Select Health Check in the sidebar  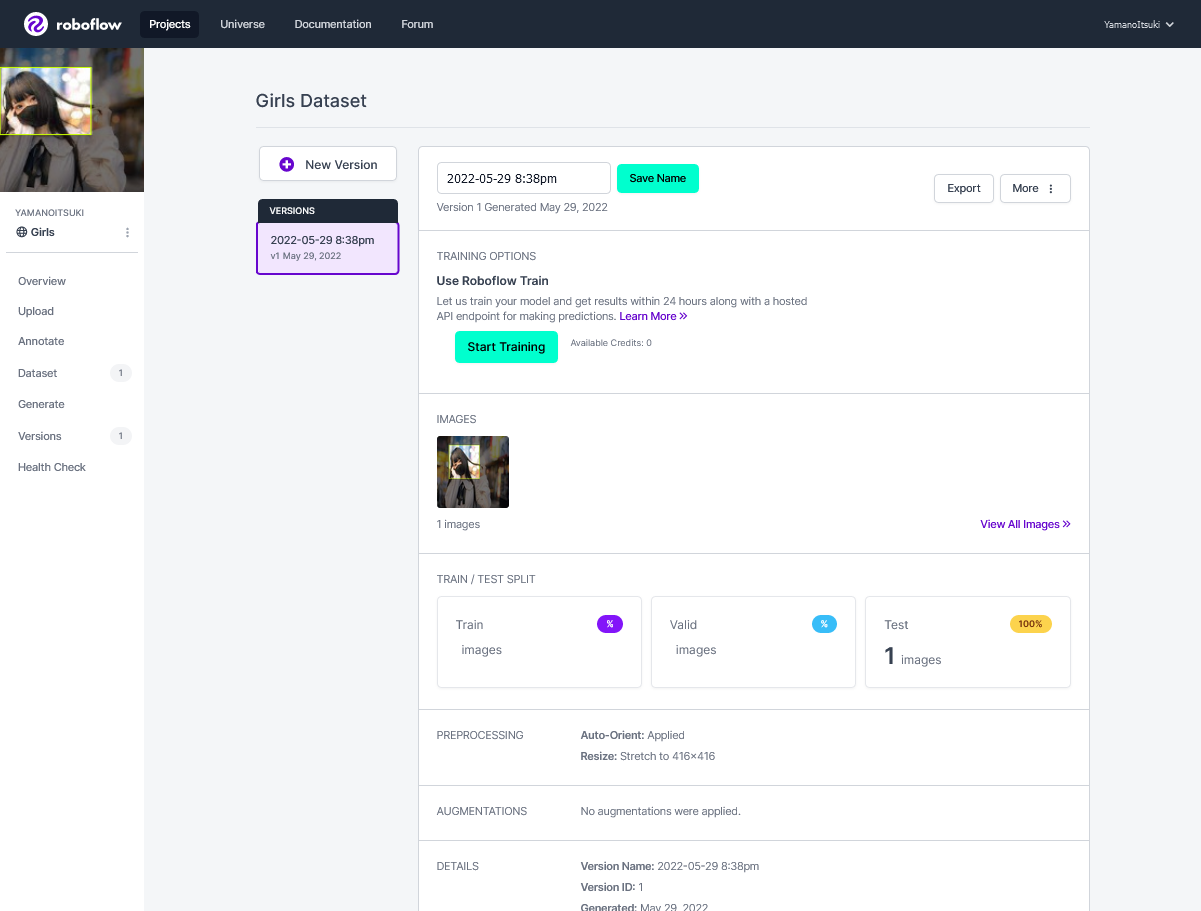[x=52, y=467]
